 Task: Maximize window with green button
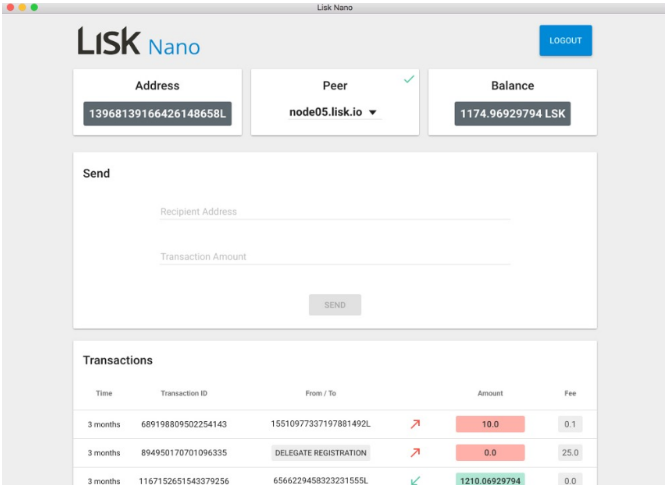coord(34,7)
